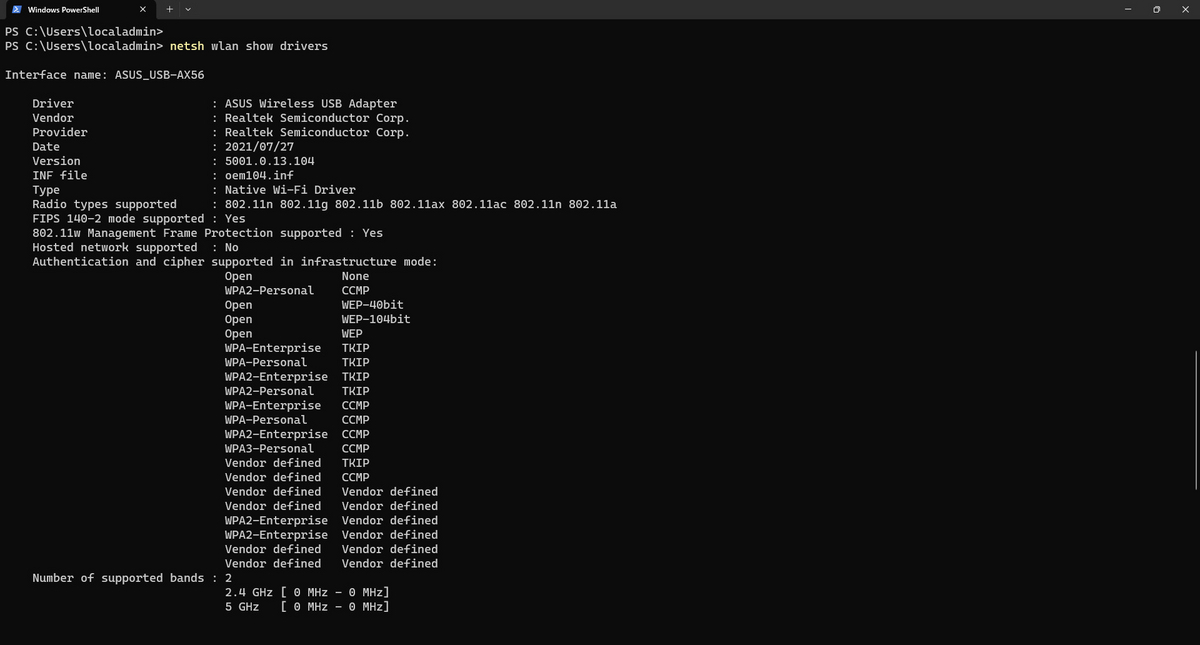Click the version number 5001.0.13.104
Screen dimensions: 1200x645
point(269,160)
